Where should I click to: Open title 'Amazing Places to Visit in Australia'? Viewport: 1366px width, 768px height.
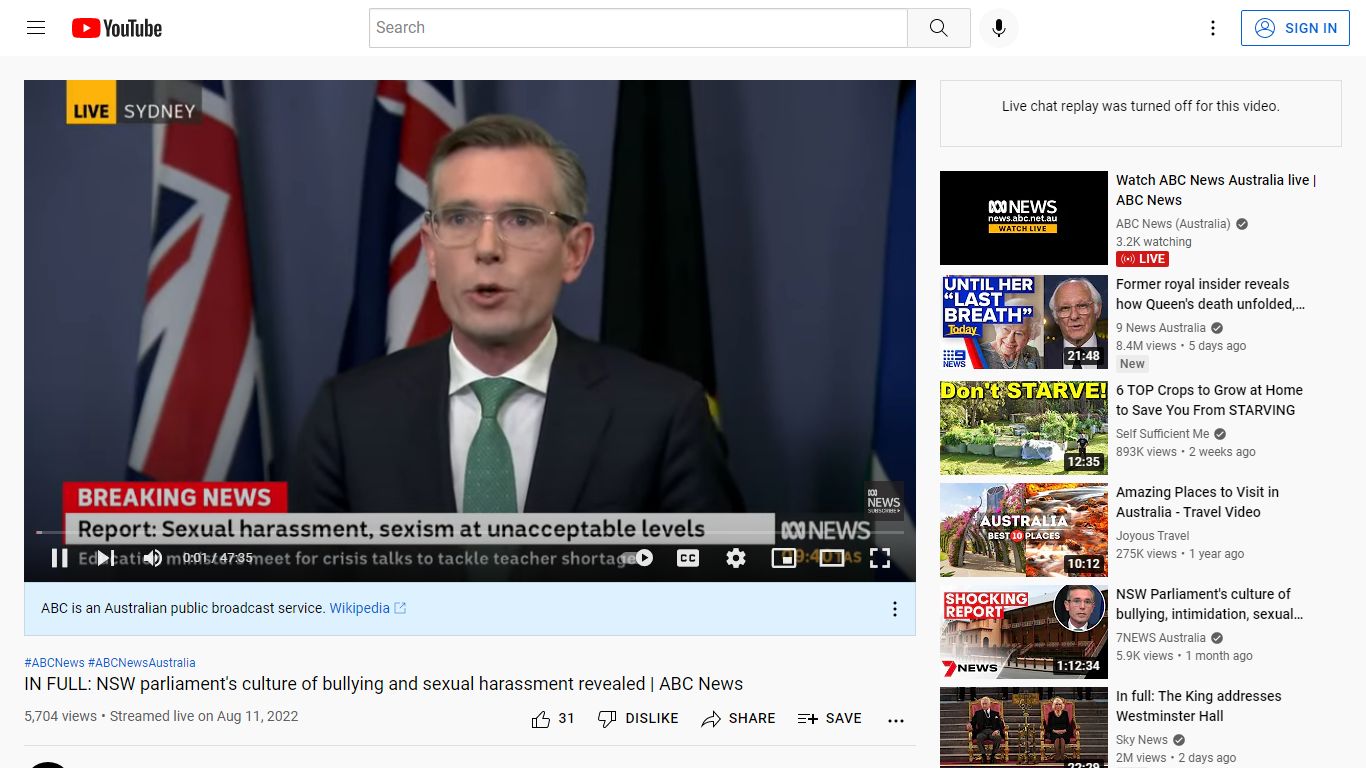click(1197, 502)
